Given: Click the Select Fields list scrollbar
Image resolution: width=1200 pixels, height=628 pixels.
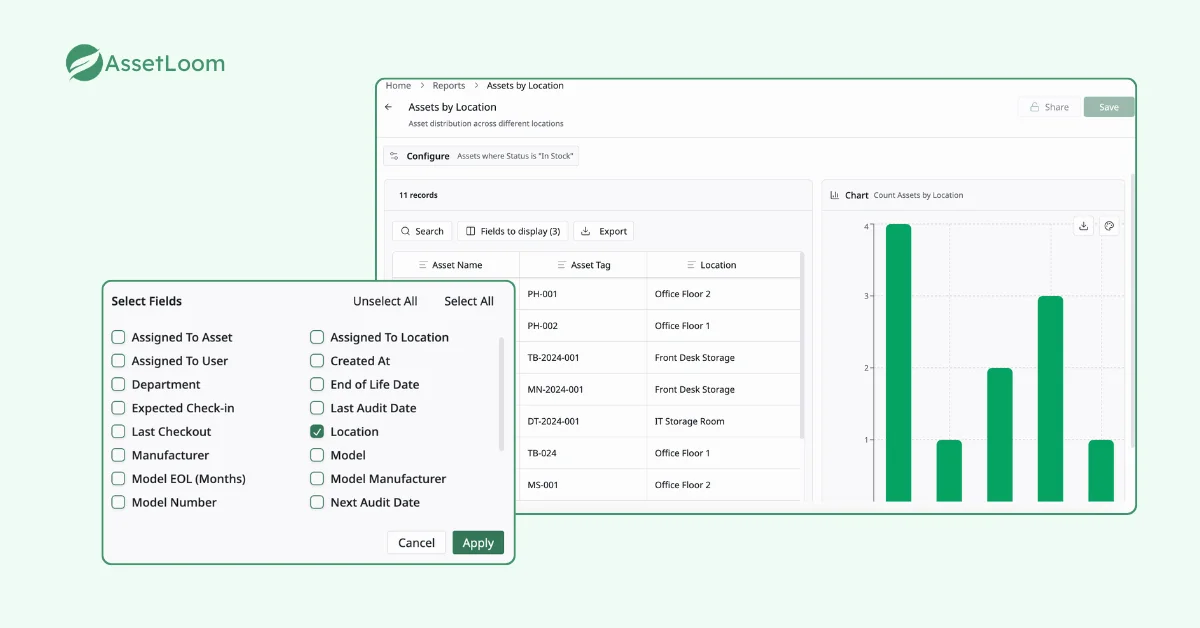Looking at the screenshot, I should click(x=502, y=393).
